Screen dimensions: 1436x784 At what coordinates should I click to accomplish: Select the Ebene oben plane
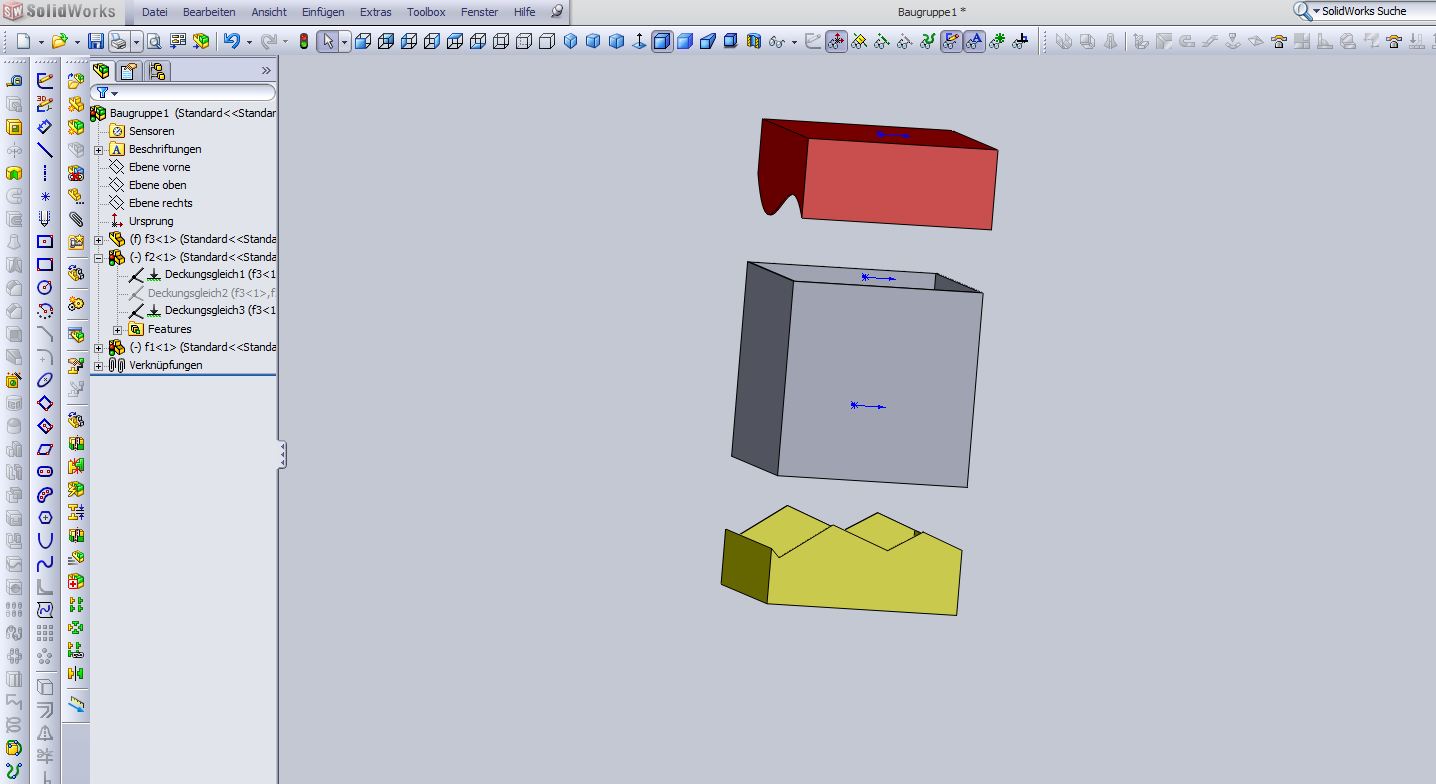point(147,185)
